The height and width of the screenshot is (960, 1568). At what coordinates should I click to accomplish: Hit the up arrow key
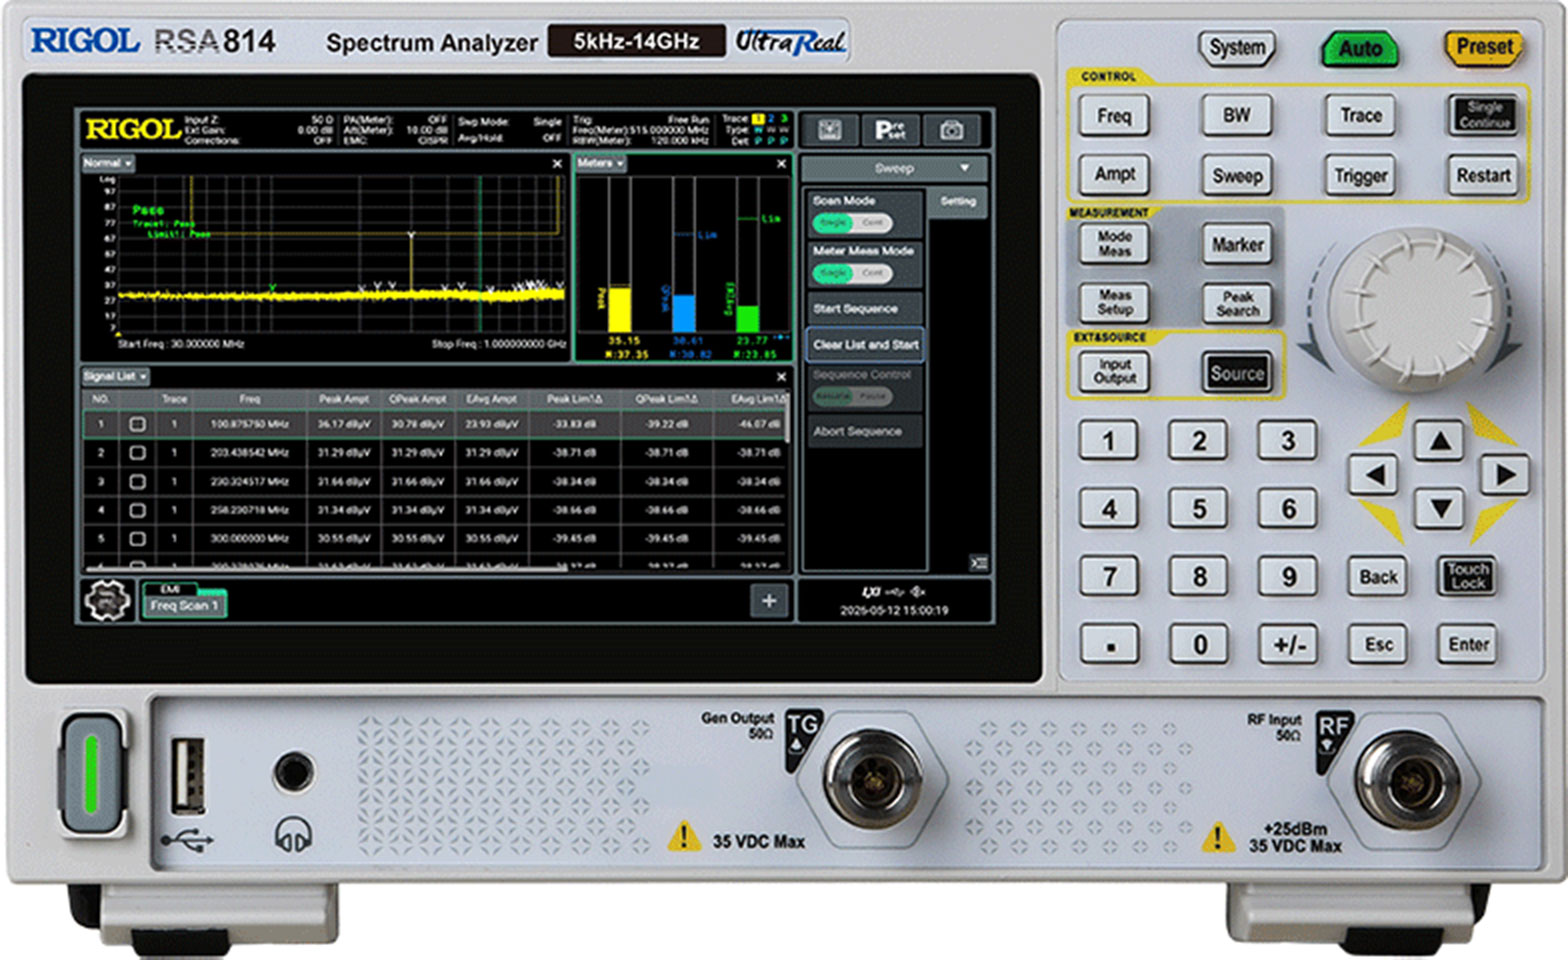(x=1439, y=440)
